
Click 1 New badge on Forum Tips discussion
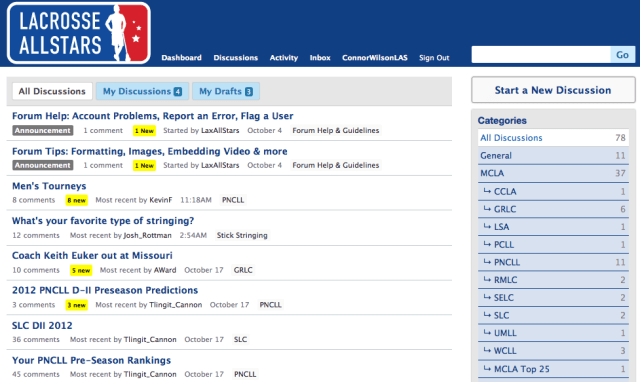click(144, 165)
